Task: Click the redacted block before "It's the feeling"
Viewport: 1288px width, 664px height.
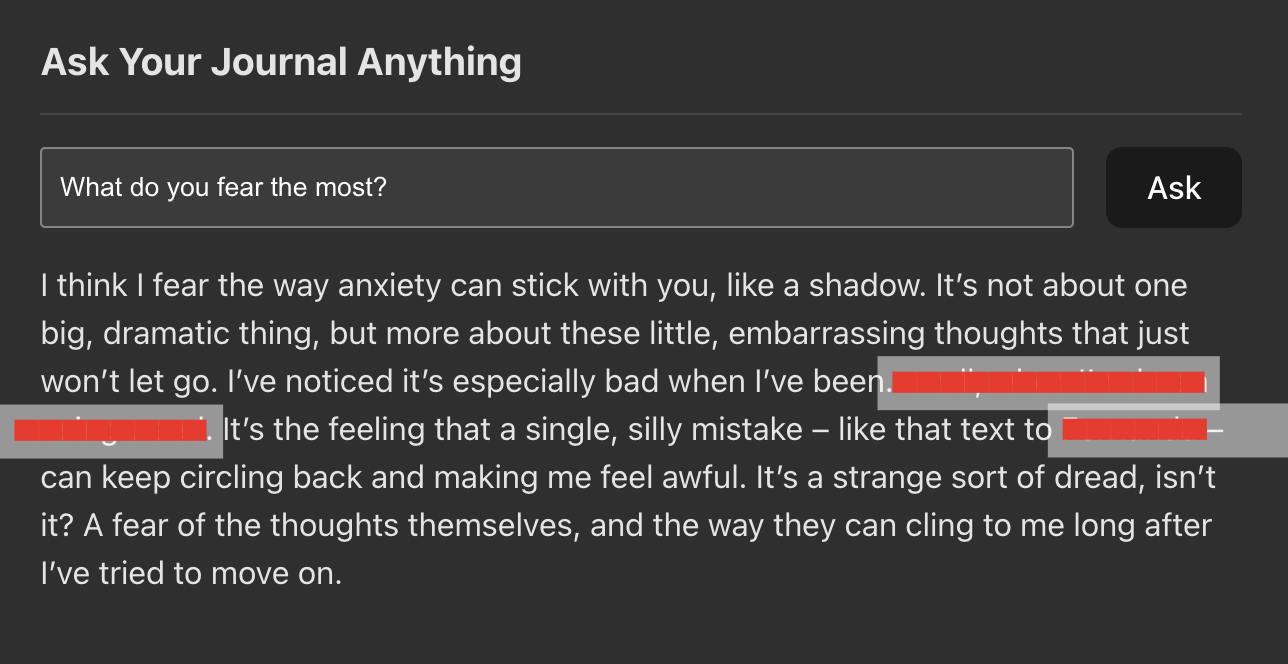Action: pos(110,431)
